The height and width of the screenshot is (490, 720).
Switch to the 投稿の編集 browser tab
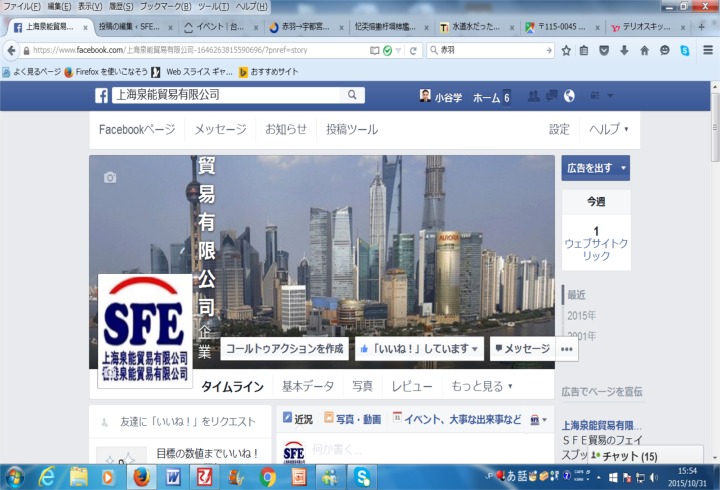[130, 27]
